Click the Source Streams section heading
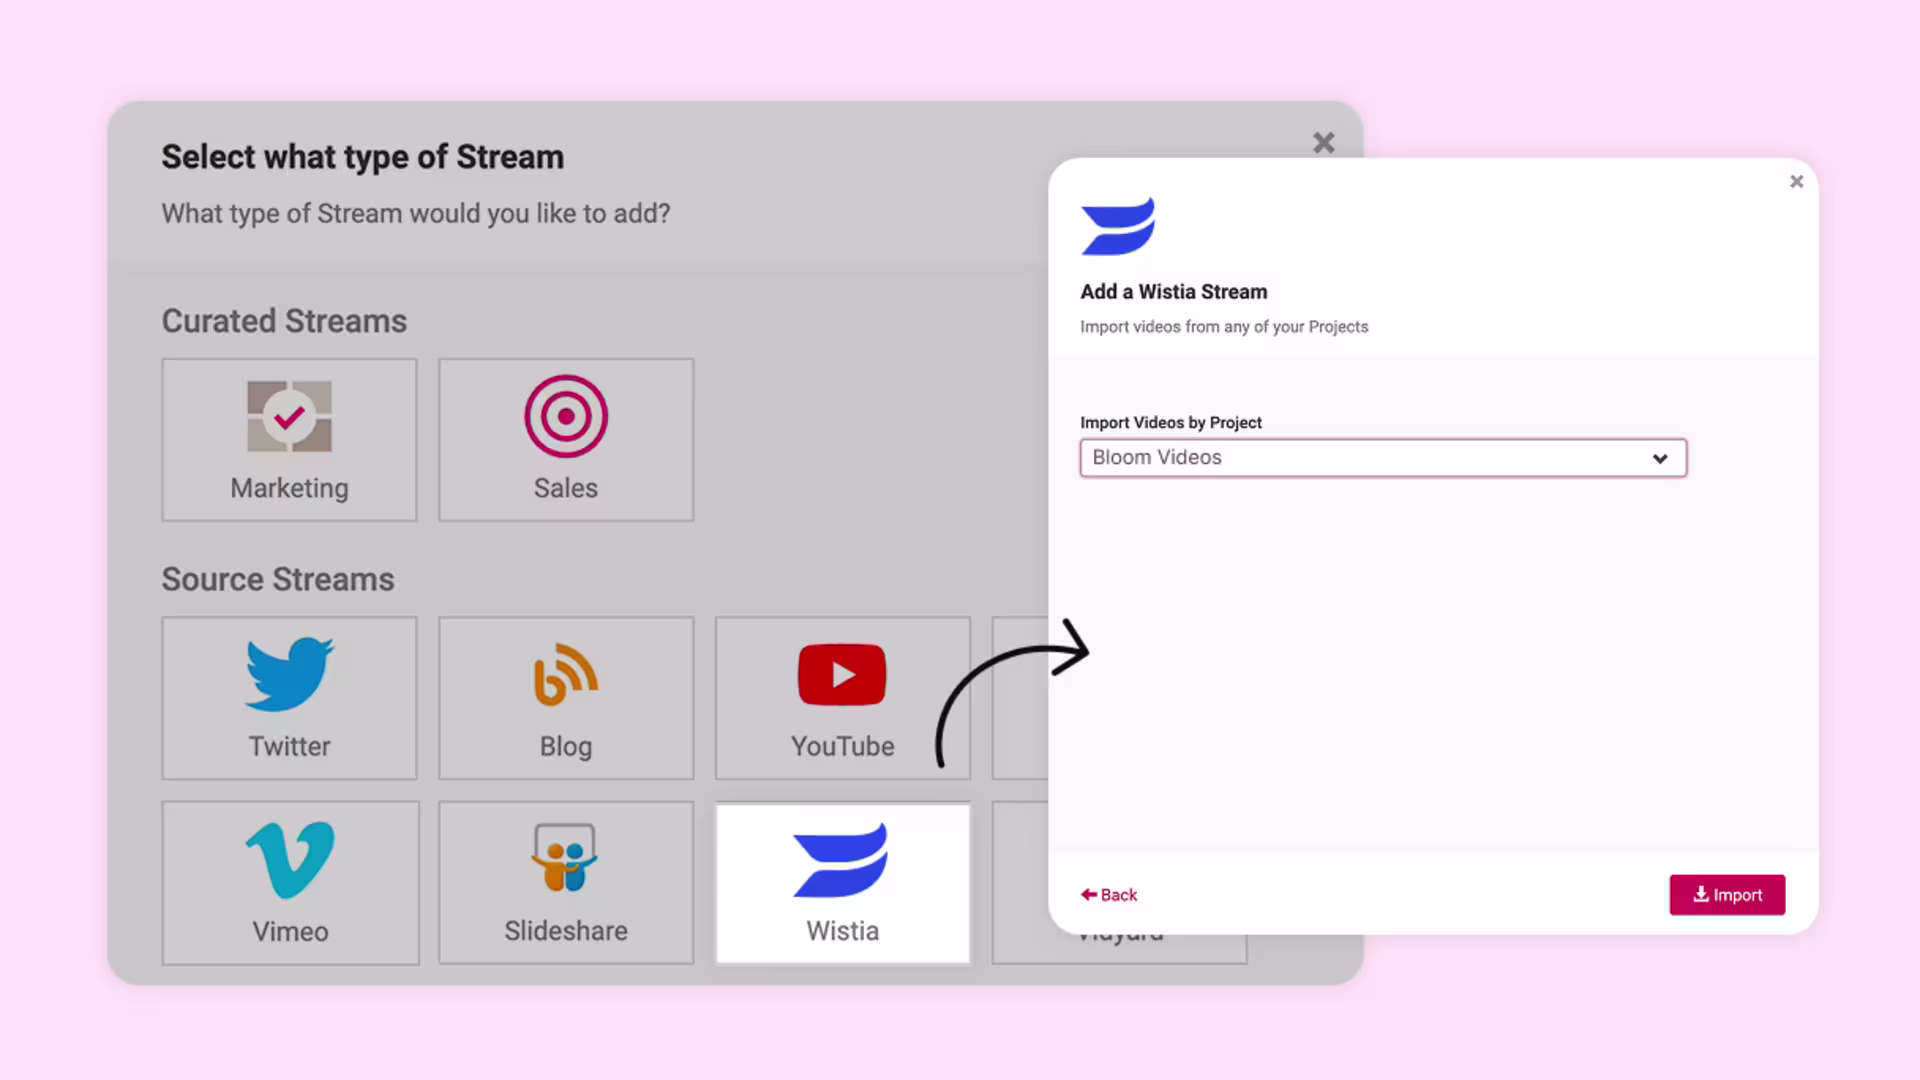Viewport: 1920px width, 1080px height. [278, 579]
